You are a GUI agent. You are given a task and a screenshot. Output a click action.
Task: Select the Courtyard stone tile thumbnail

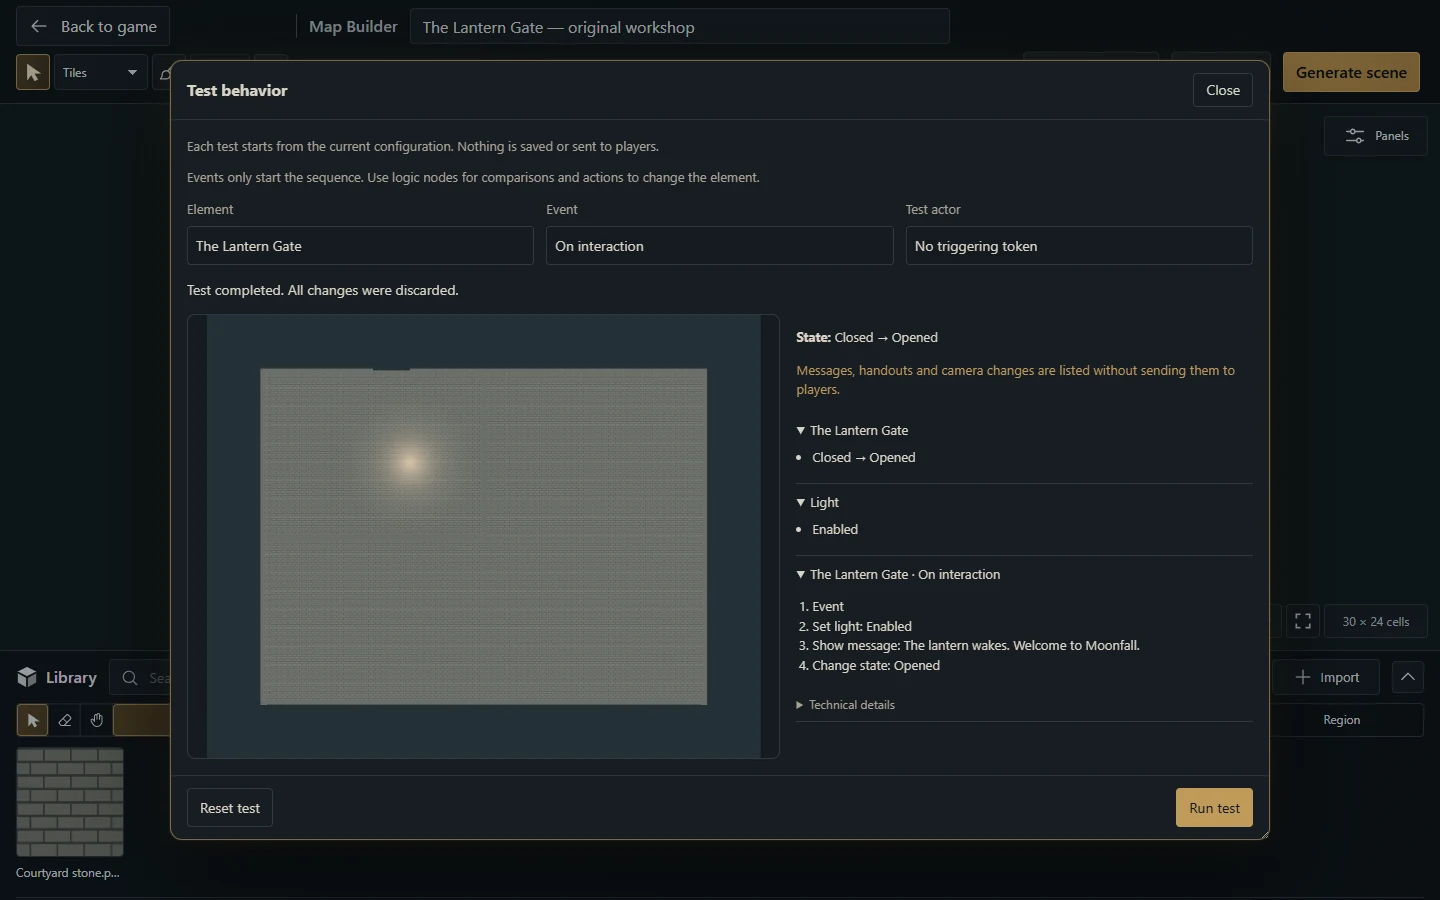(x=70, y=802)
